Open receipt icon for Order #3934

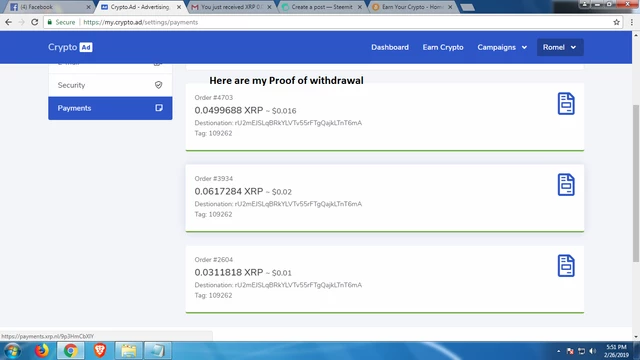566,184
